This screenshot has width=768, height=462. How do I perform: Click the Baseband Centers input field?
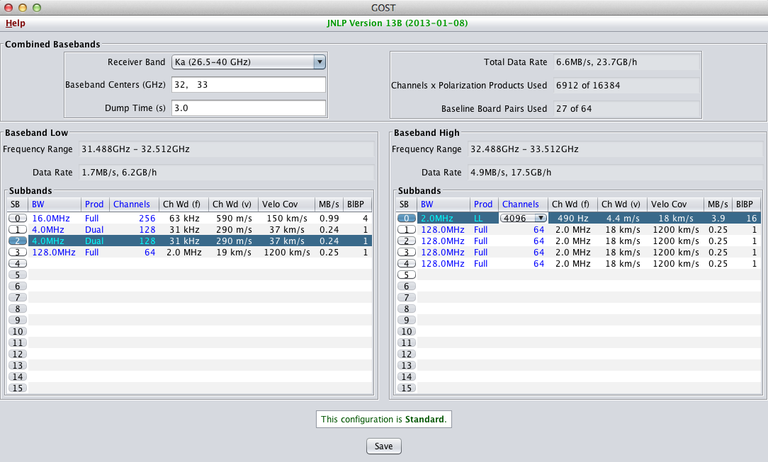click(248, 85)
